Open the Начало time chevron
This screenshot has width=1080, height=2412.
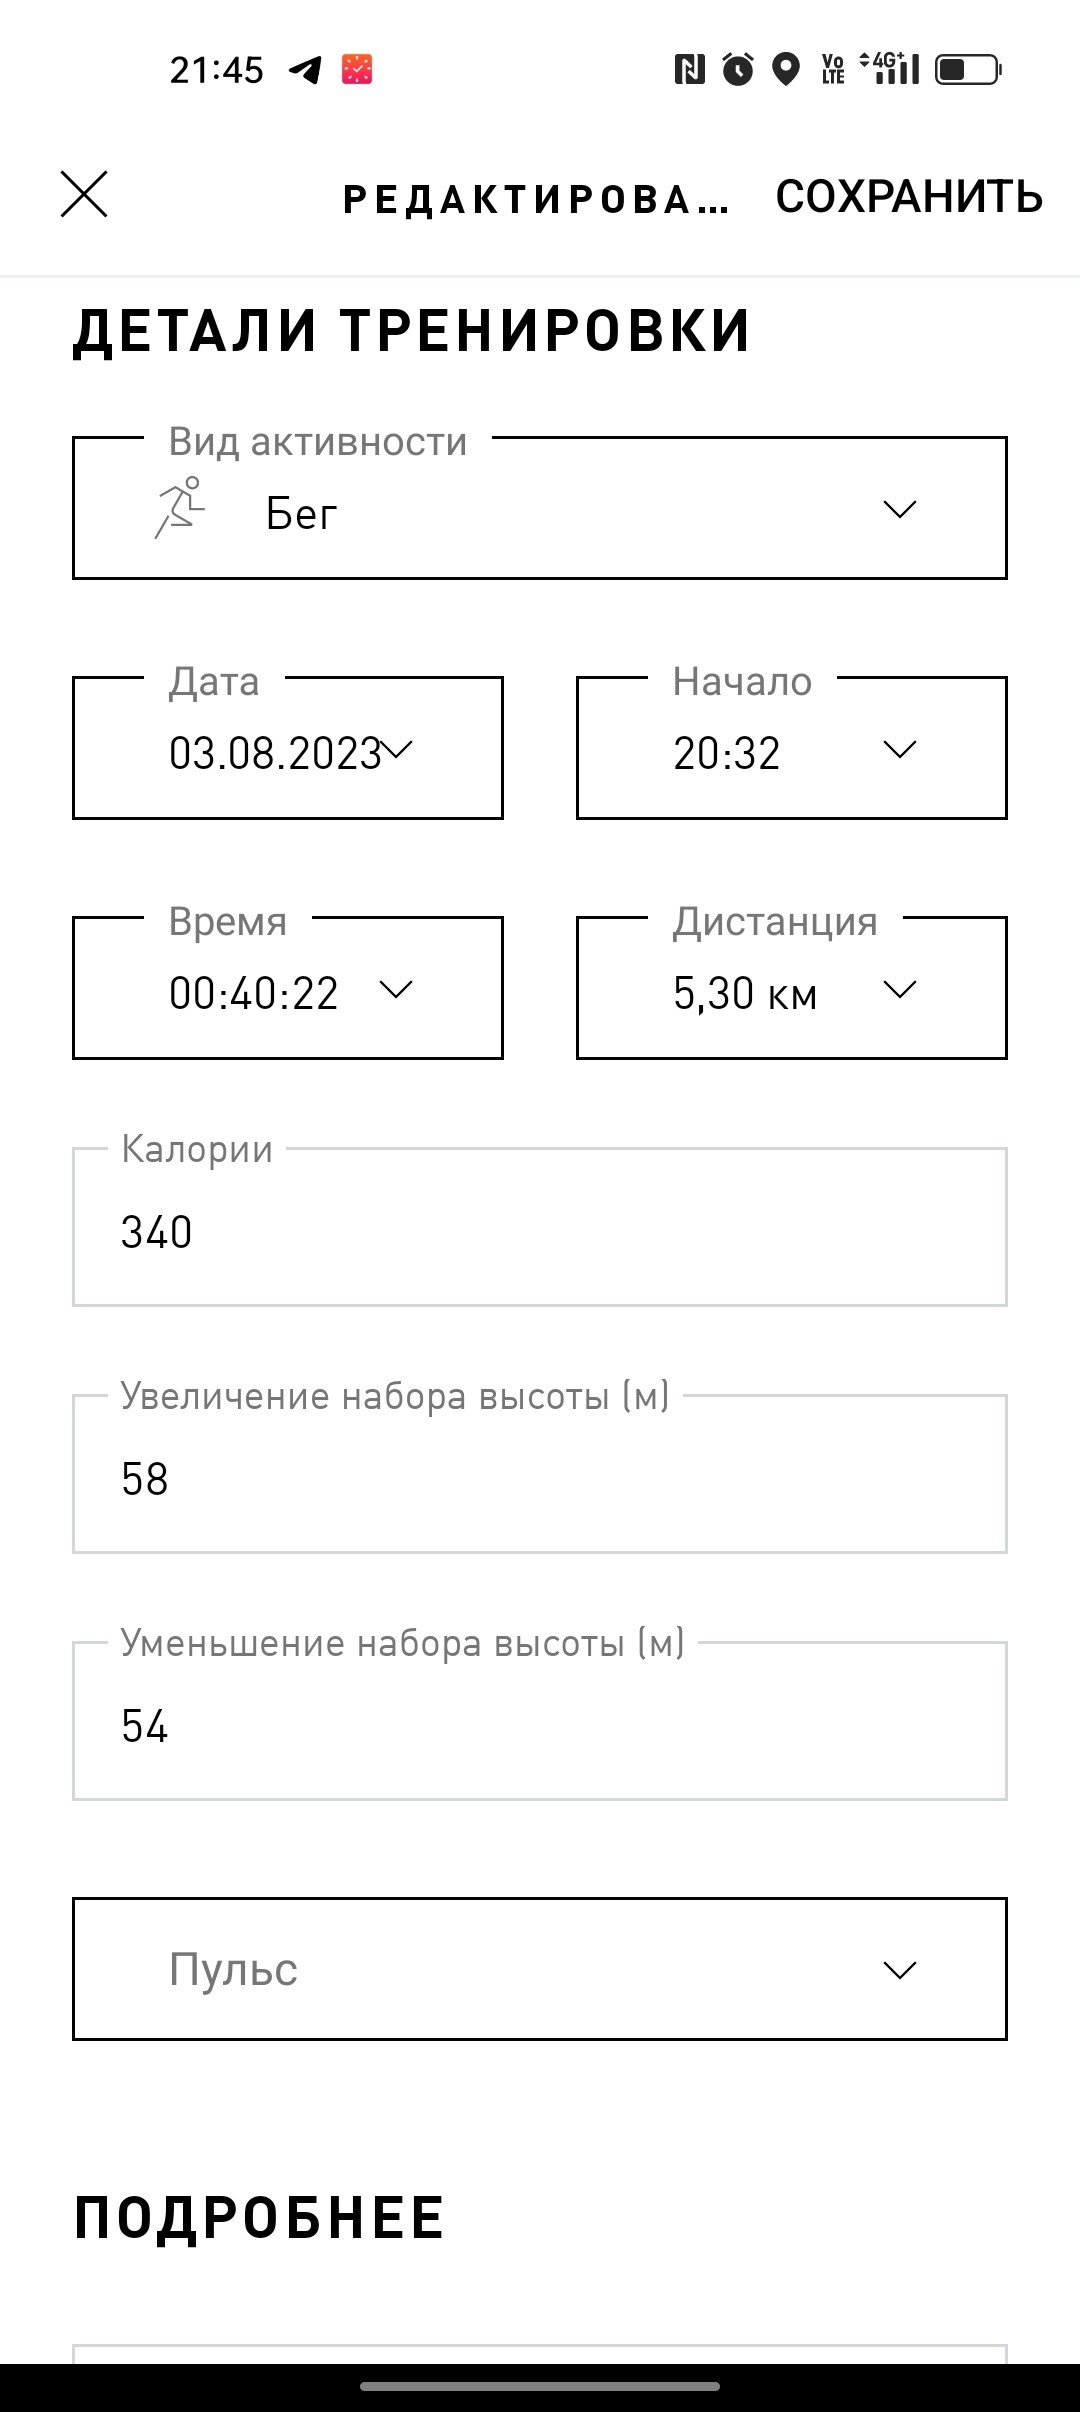click(900, 749)
